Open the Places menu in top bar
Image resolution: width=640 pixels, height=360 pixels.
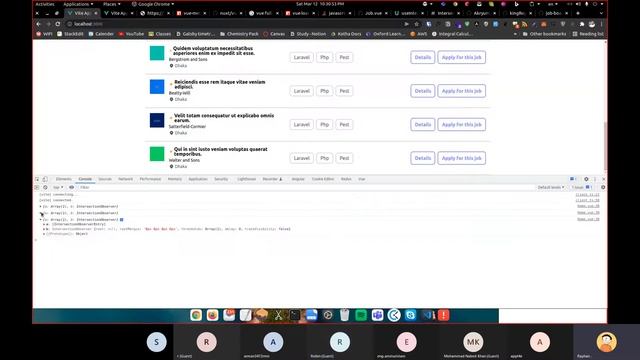pyautogui.click(x=111, y=4)
